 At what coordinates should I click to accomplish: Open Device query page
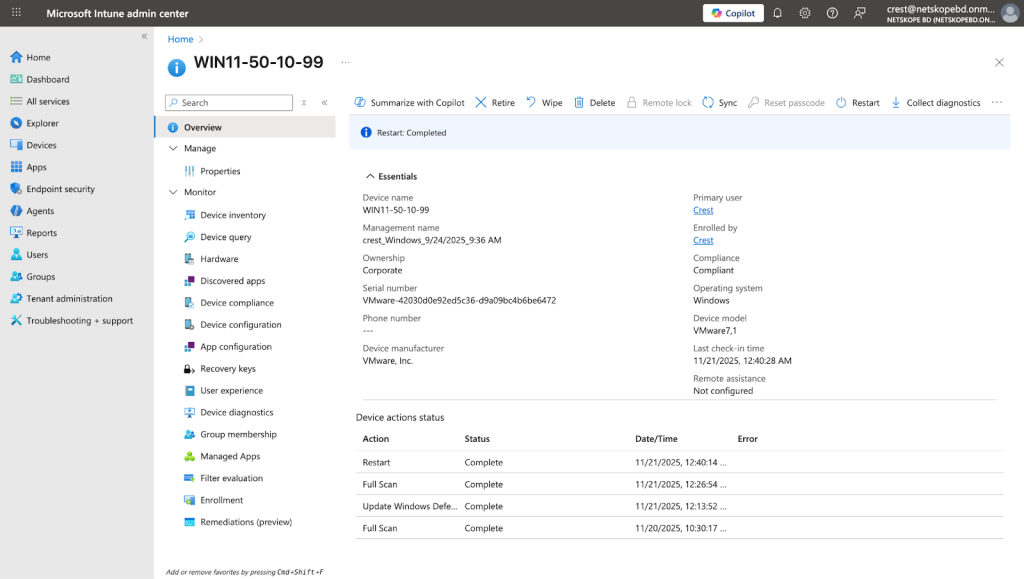[225, 237]
